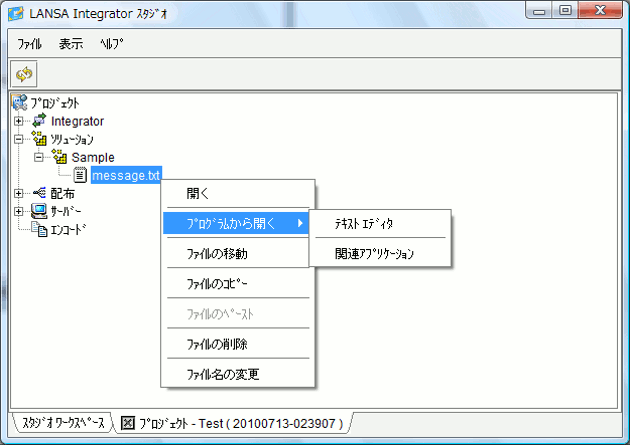Select the Sample tree label
This screenshot has height=445, width=630.
coord(93,157)
